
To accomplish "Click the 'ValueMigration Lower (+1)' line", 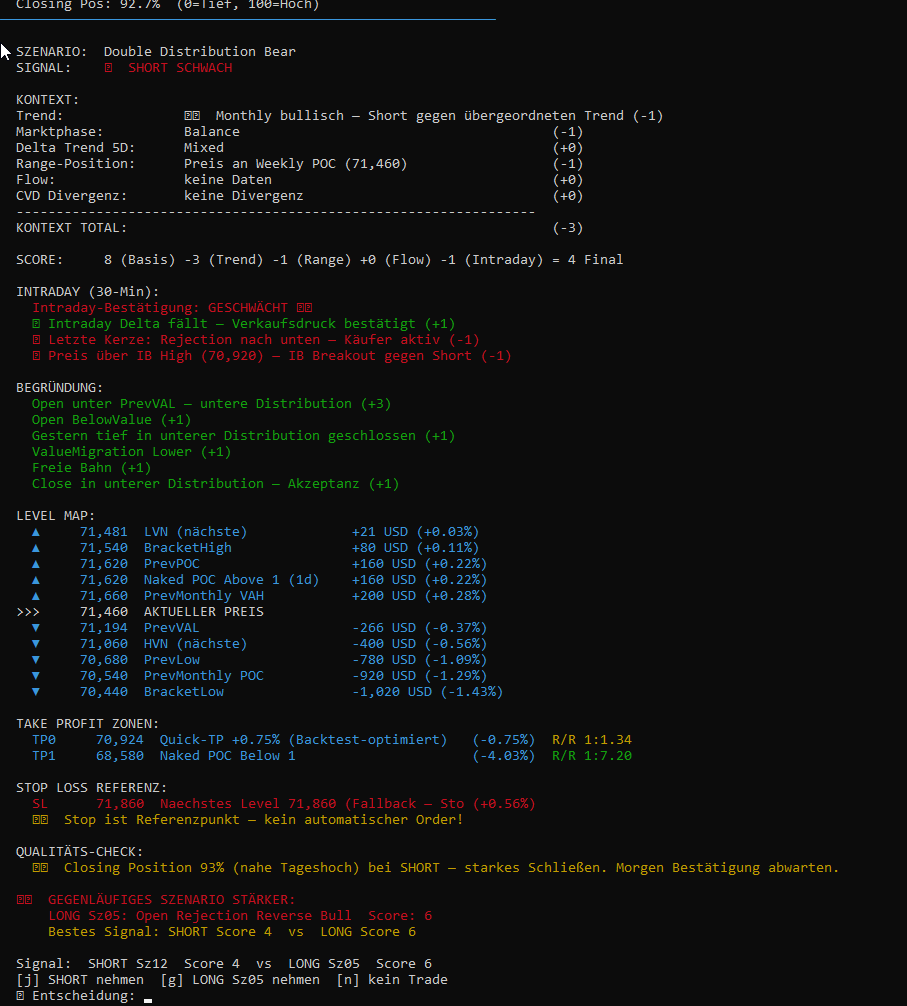I will 131,452.
